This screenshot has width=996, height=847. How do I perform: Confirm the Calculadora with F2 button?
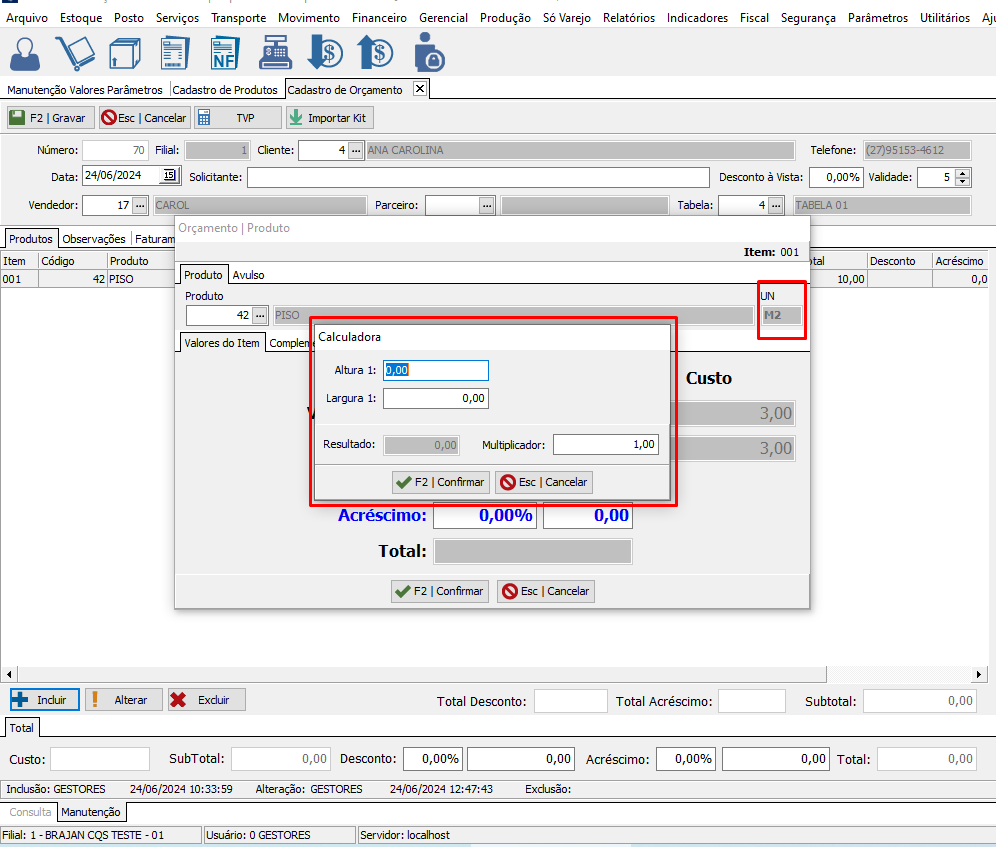point(440,482)
